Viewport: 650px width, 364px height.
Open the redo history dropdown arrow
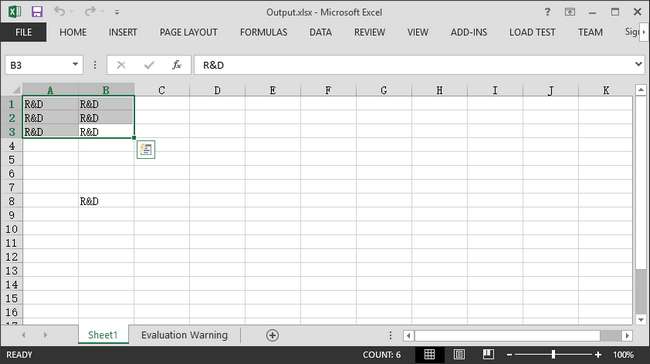pyautogui.click(x=102, y=12)
